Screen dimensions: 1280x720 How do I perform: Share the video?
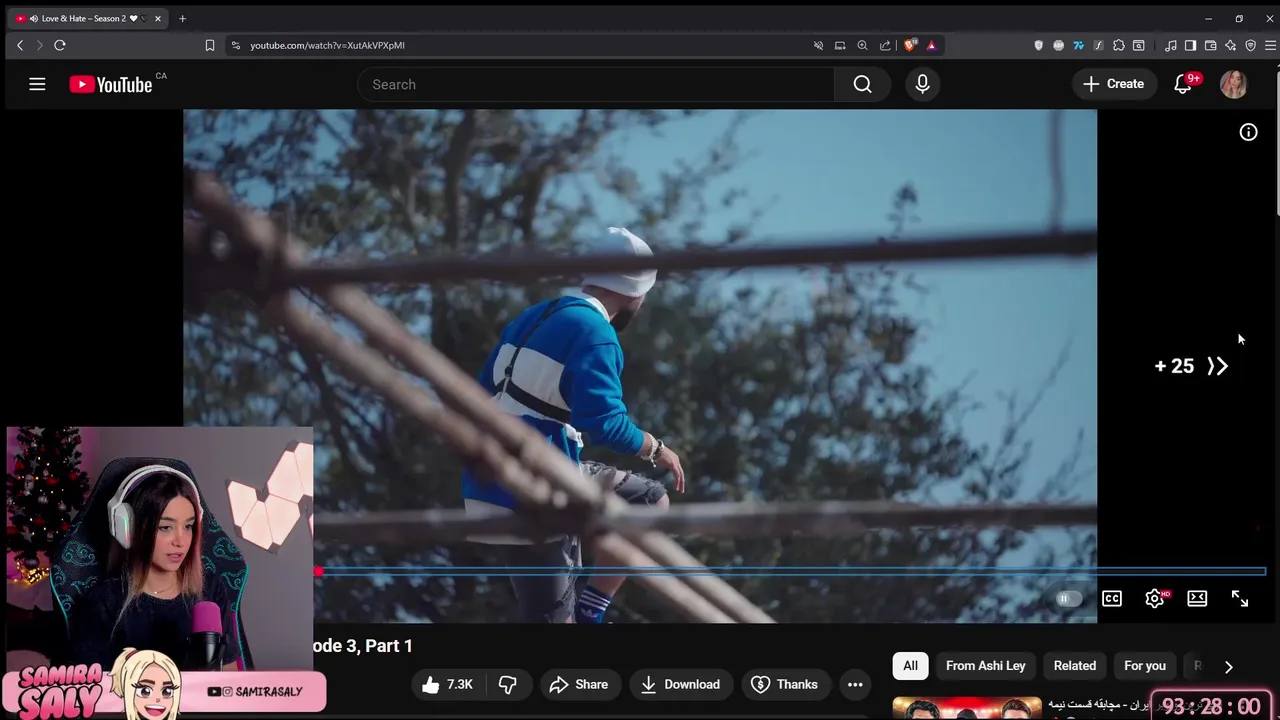(579, 684)
